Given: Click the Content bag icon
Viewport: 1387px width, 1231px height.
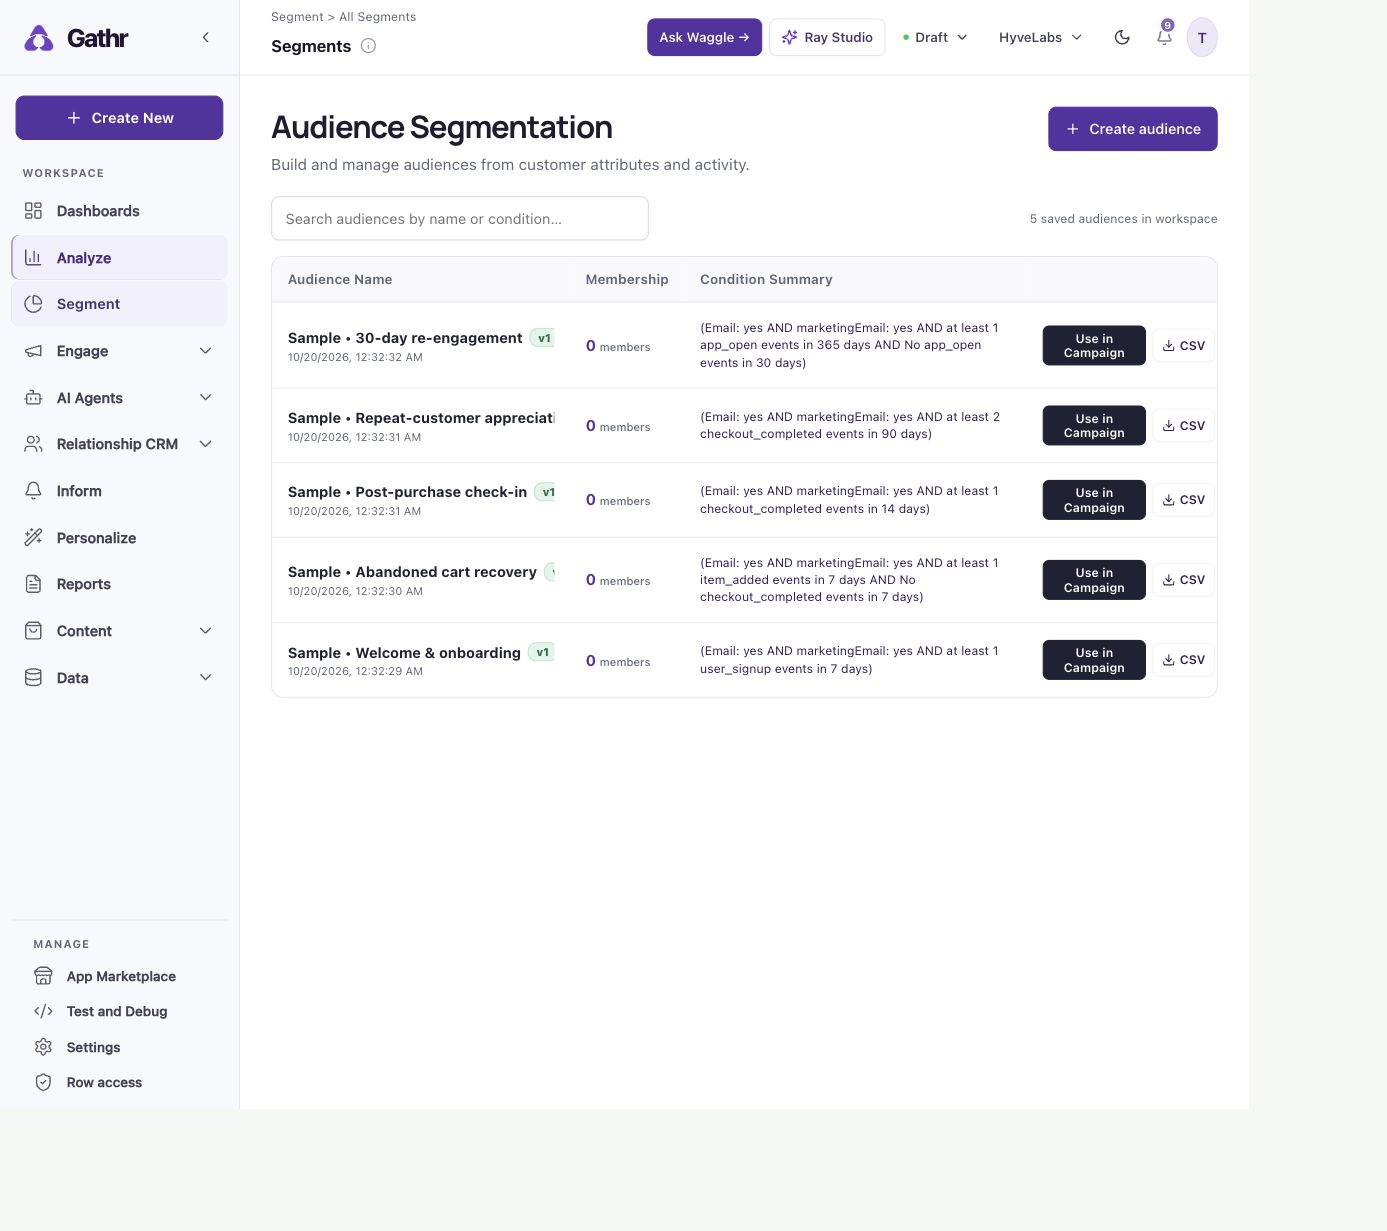Looking at the screenshot, I should tap(33, 631).
